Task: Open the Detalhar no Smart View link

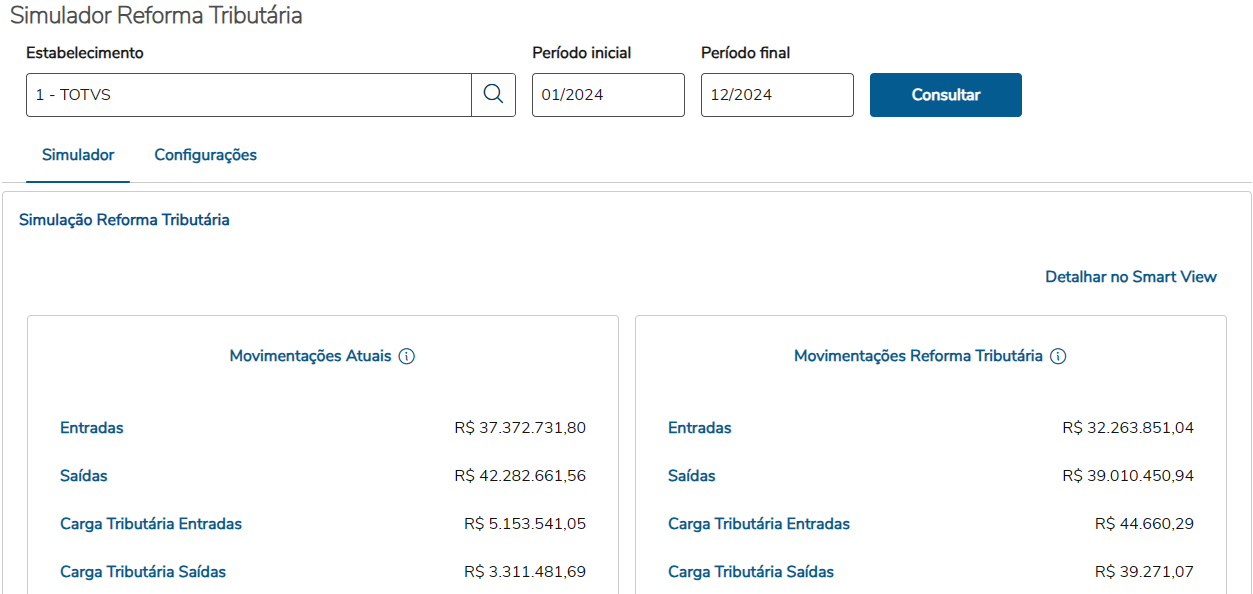Action: (x=1131, y=277)
